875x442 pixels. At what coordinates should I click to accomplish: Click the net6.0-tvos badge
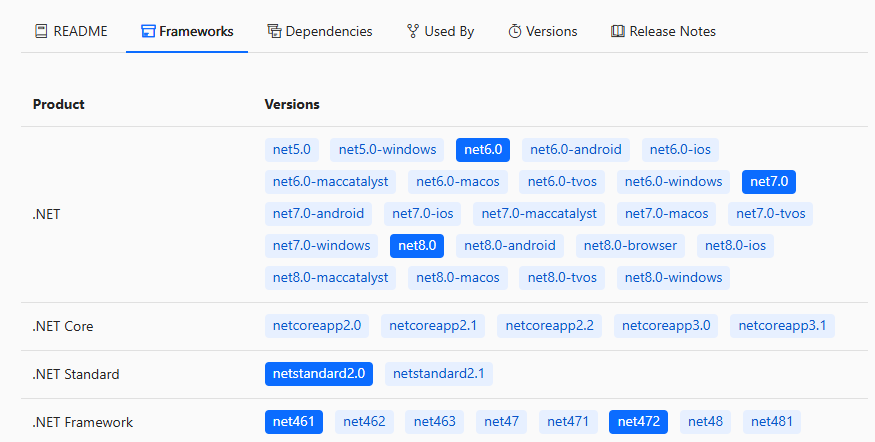click(562, 182)
